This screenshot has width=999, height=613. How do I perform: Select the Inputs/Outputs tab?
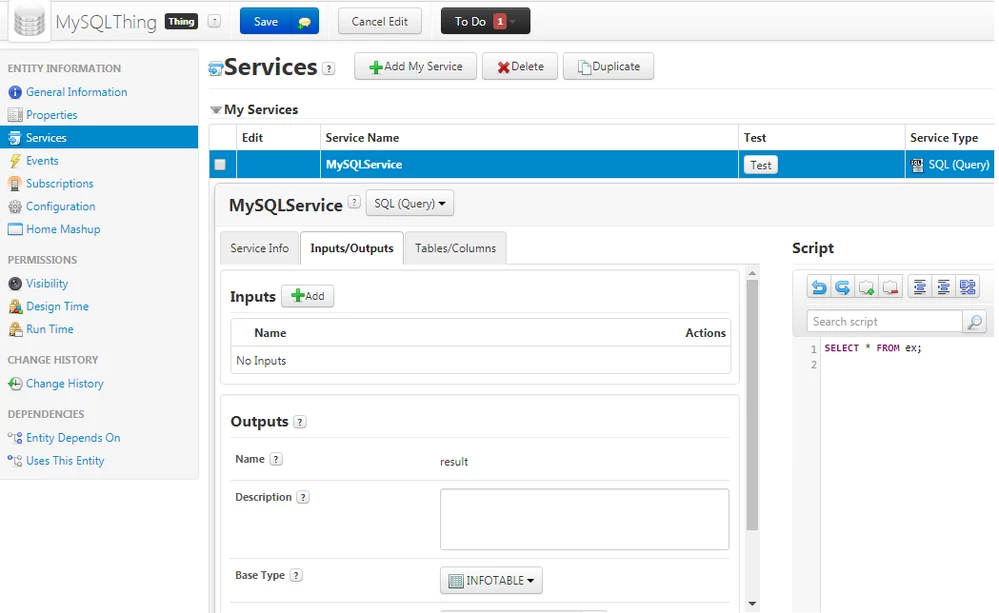[x=352, y=248]
